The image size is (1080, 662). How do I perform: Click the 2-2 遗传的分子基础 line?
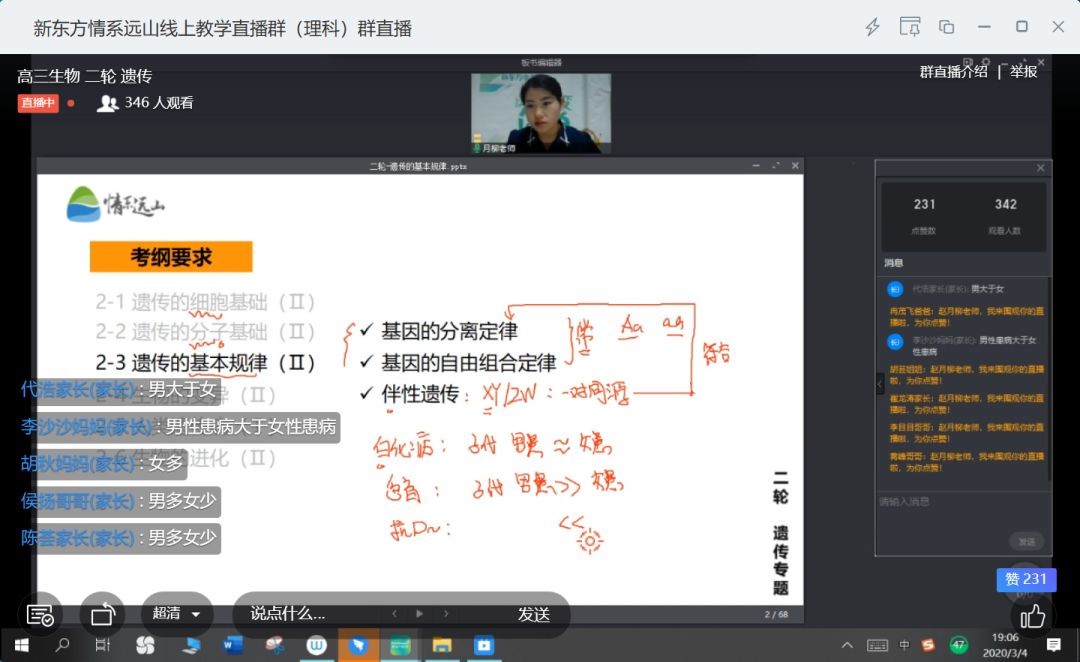click(205, 331)
